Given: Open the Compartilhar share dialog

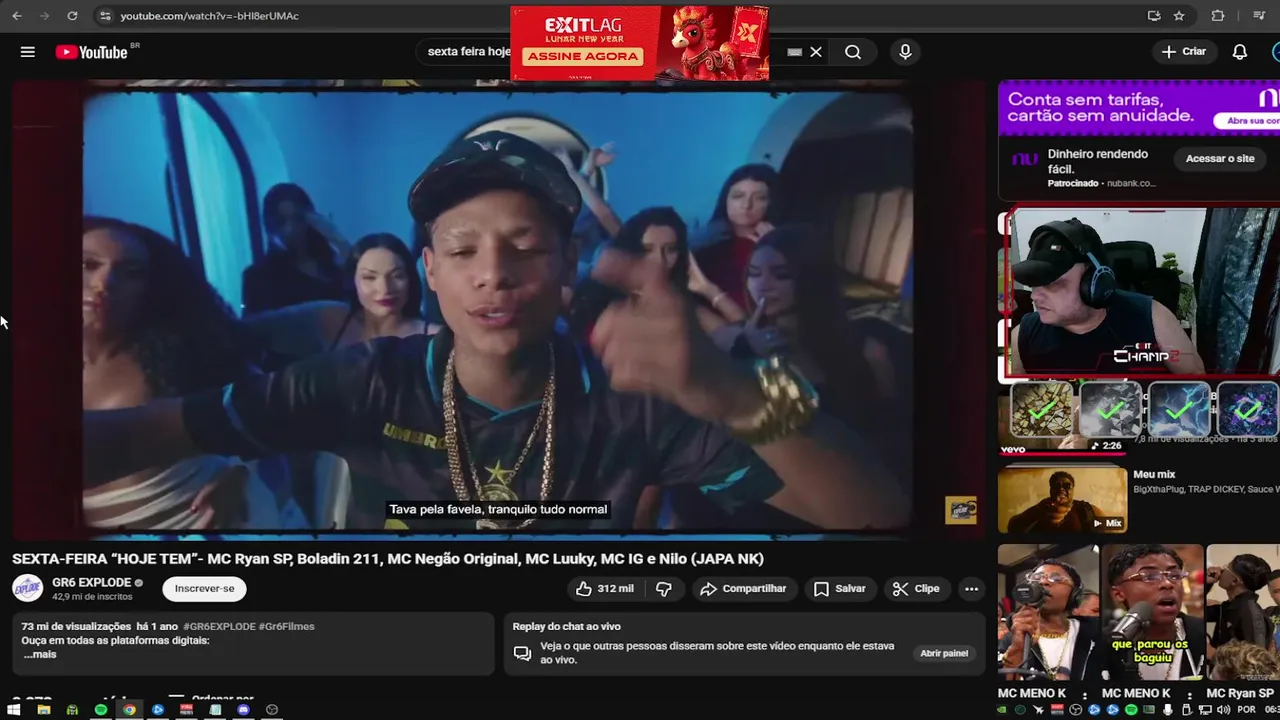Looking at the screenshot, I should pos(742,589).
